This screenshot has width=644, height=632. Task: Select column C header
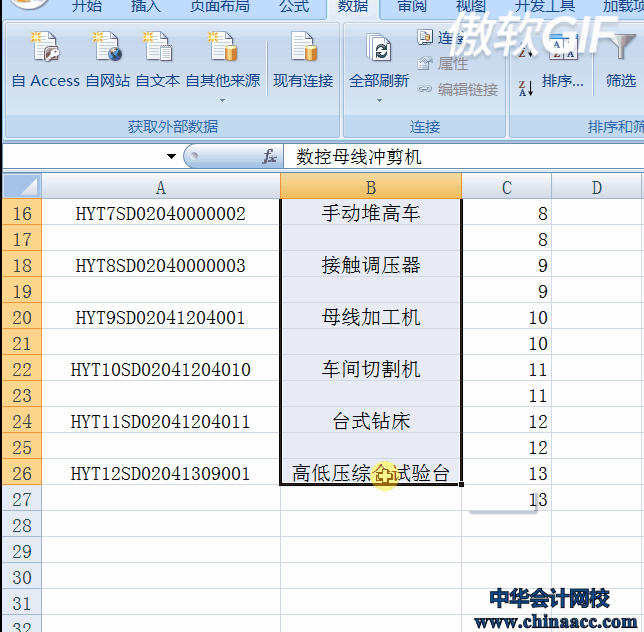pyautogui.click(x=506, y=187)
